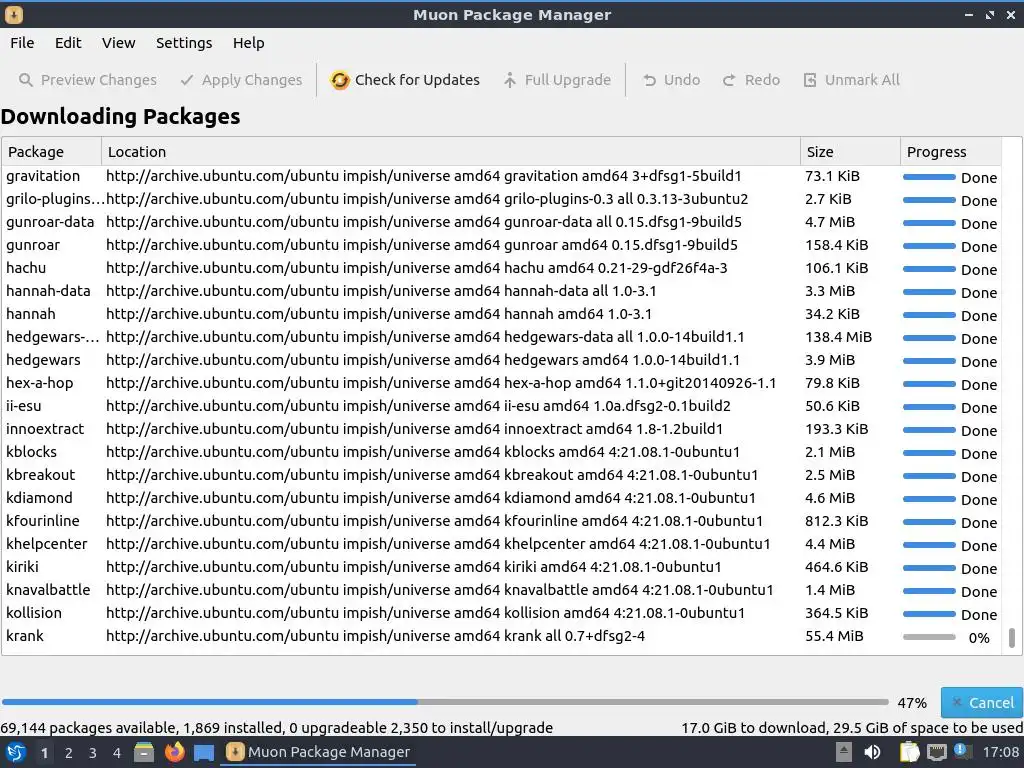Image resolution: width=1024 pixels, height=768 pixels.
Task: Open the File menu
Action: pos(22,43)
